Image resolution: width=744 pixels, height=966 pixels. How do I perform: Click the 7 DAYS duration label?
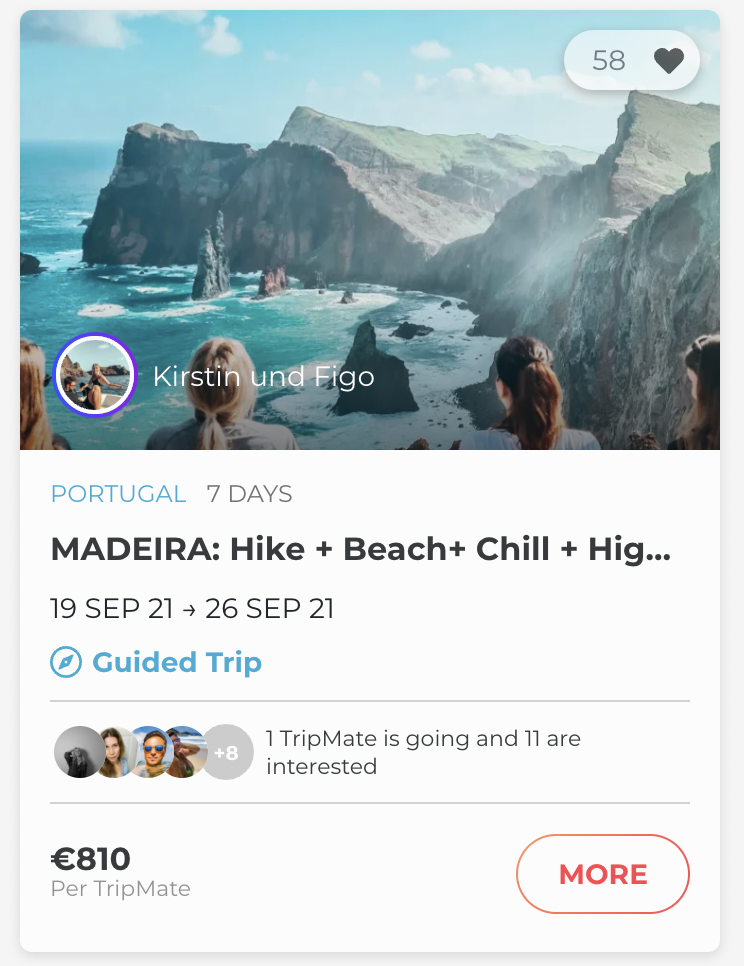[x=249, y=494]
